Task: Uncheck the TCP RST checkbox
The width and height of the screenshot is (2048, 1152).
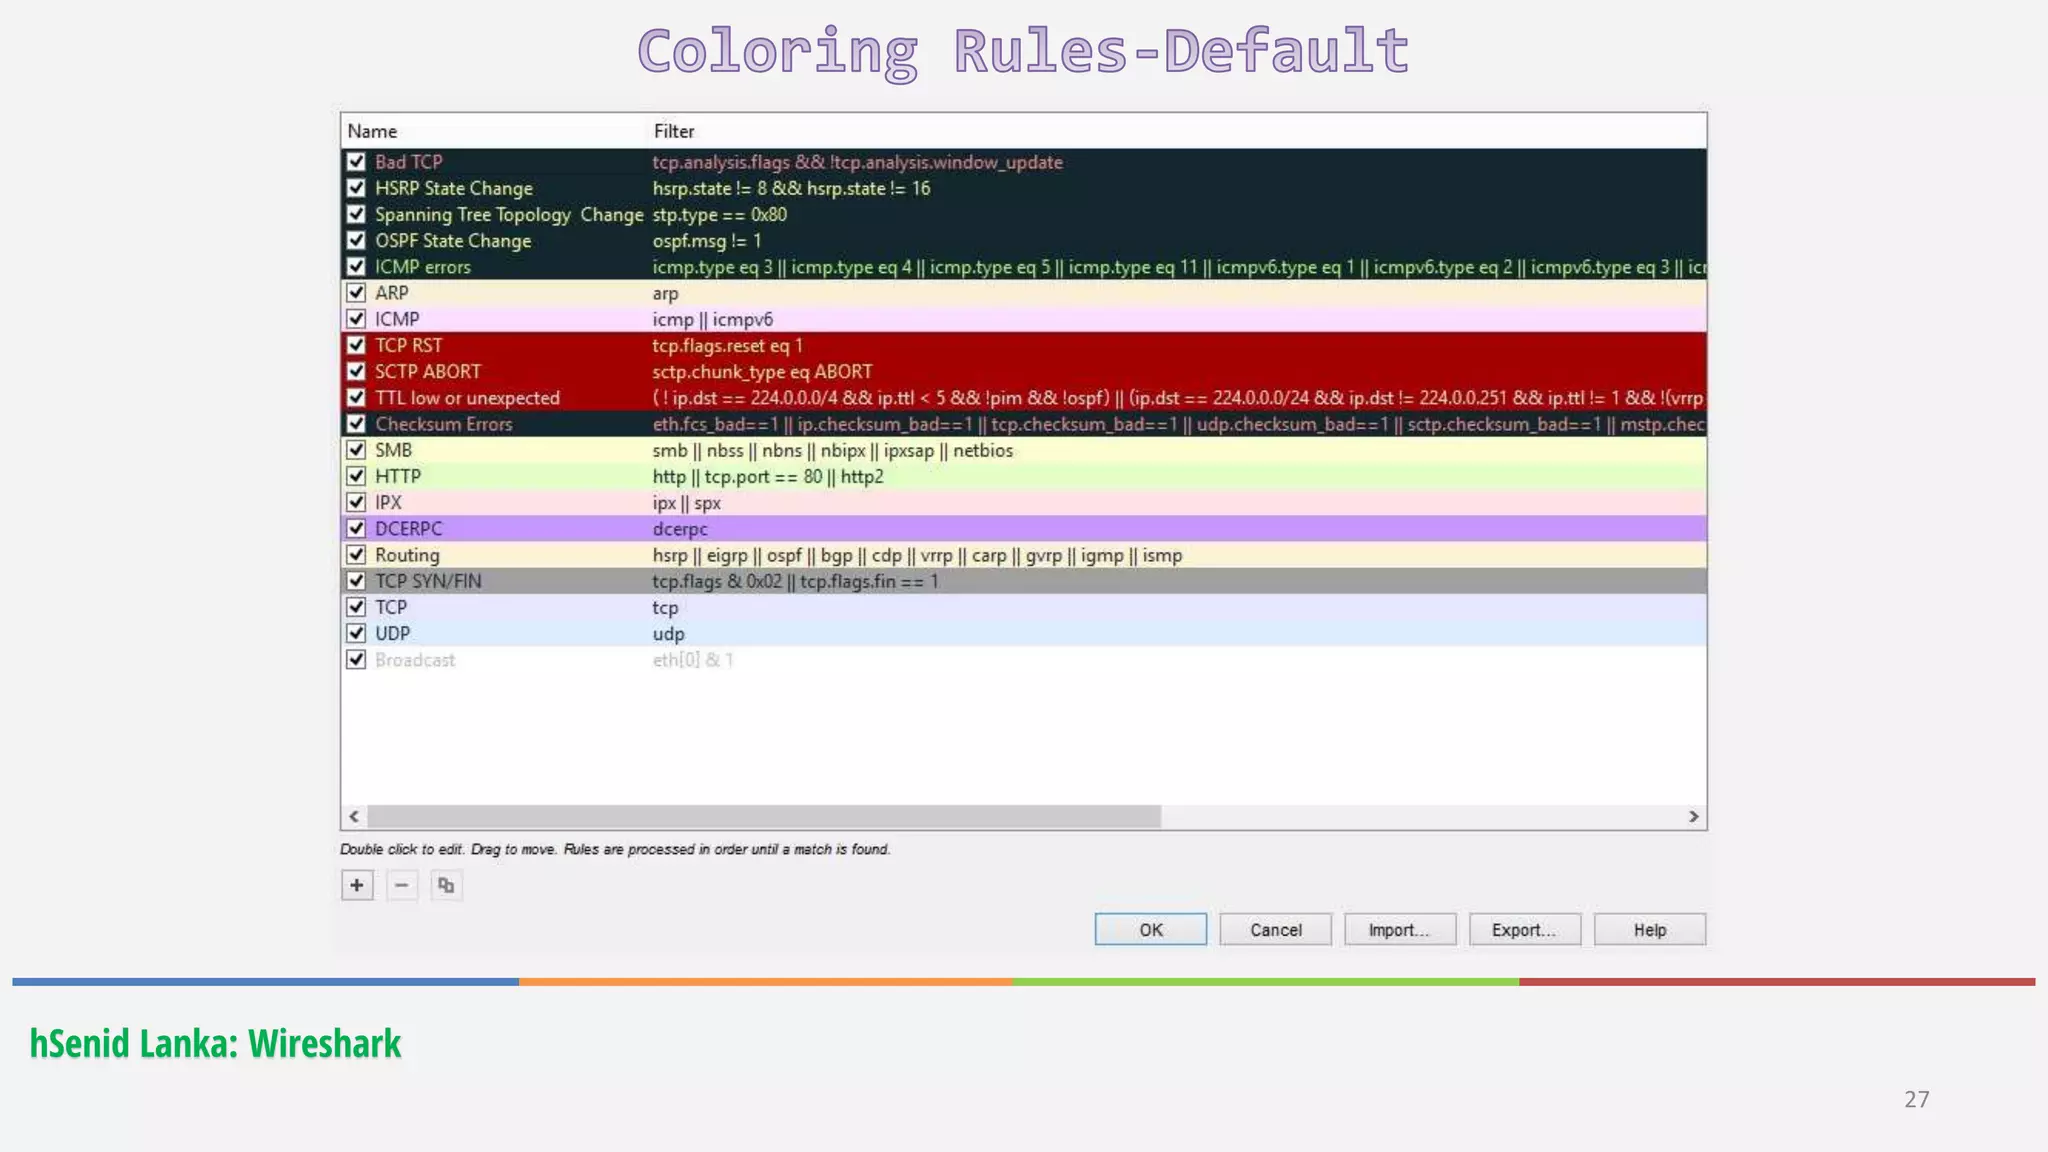Action: [356, 345]
